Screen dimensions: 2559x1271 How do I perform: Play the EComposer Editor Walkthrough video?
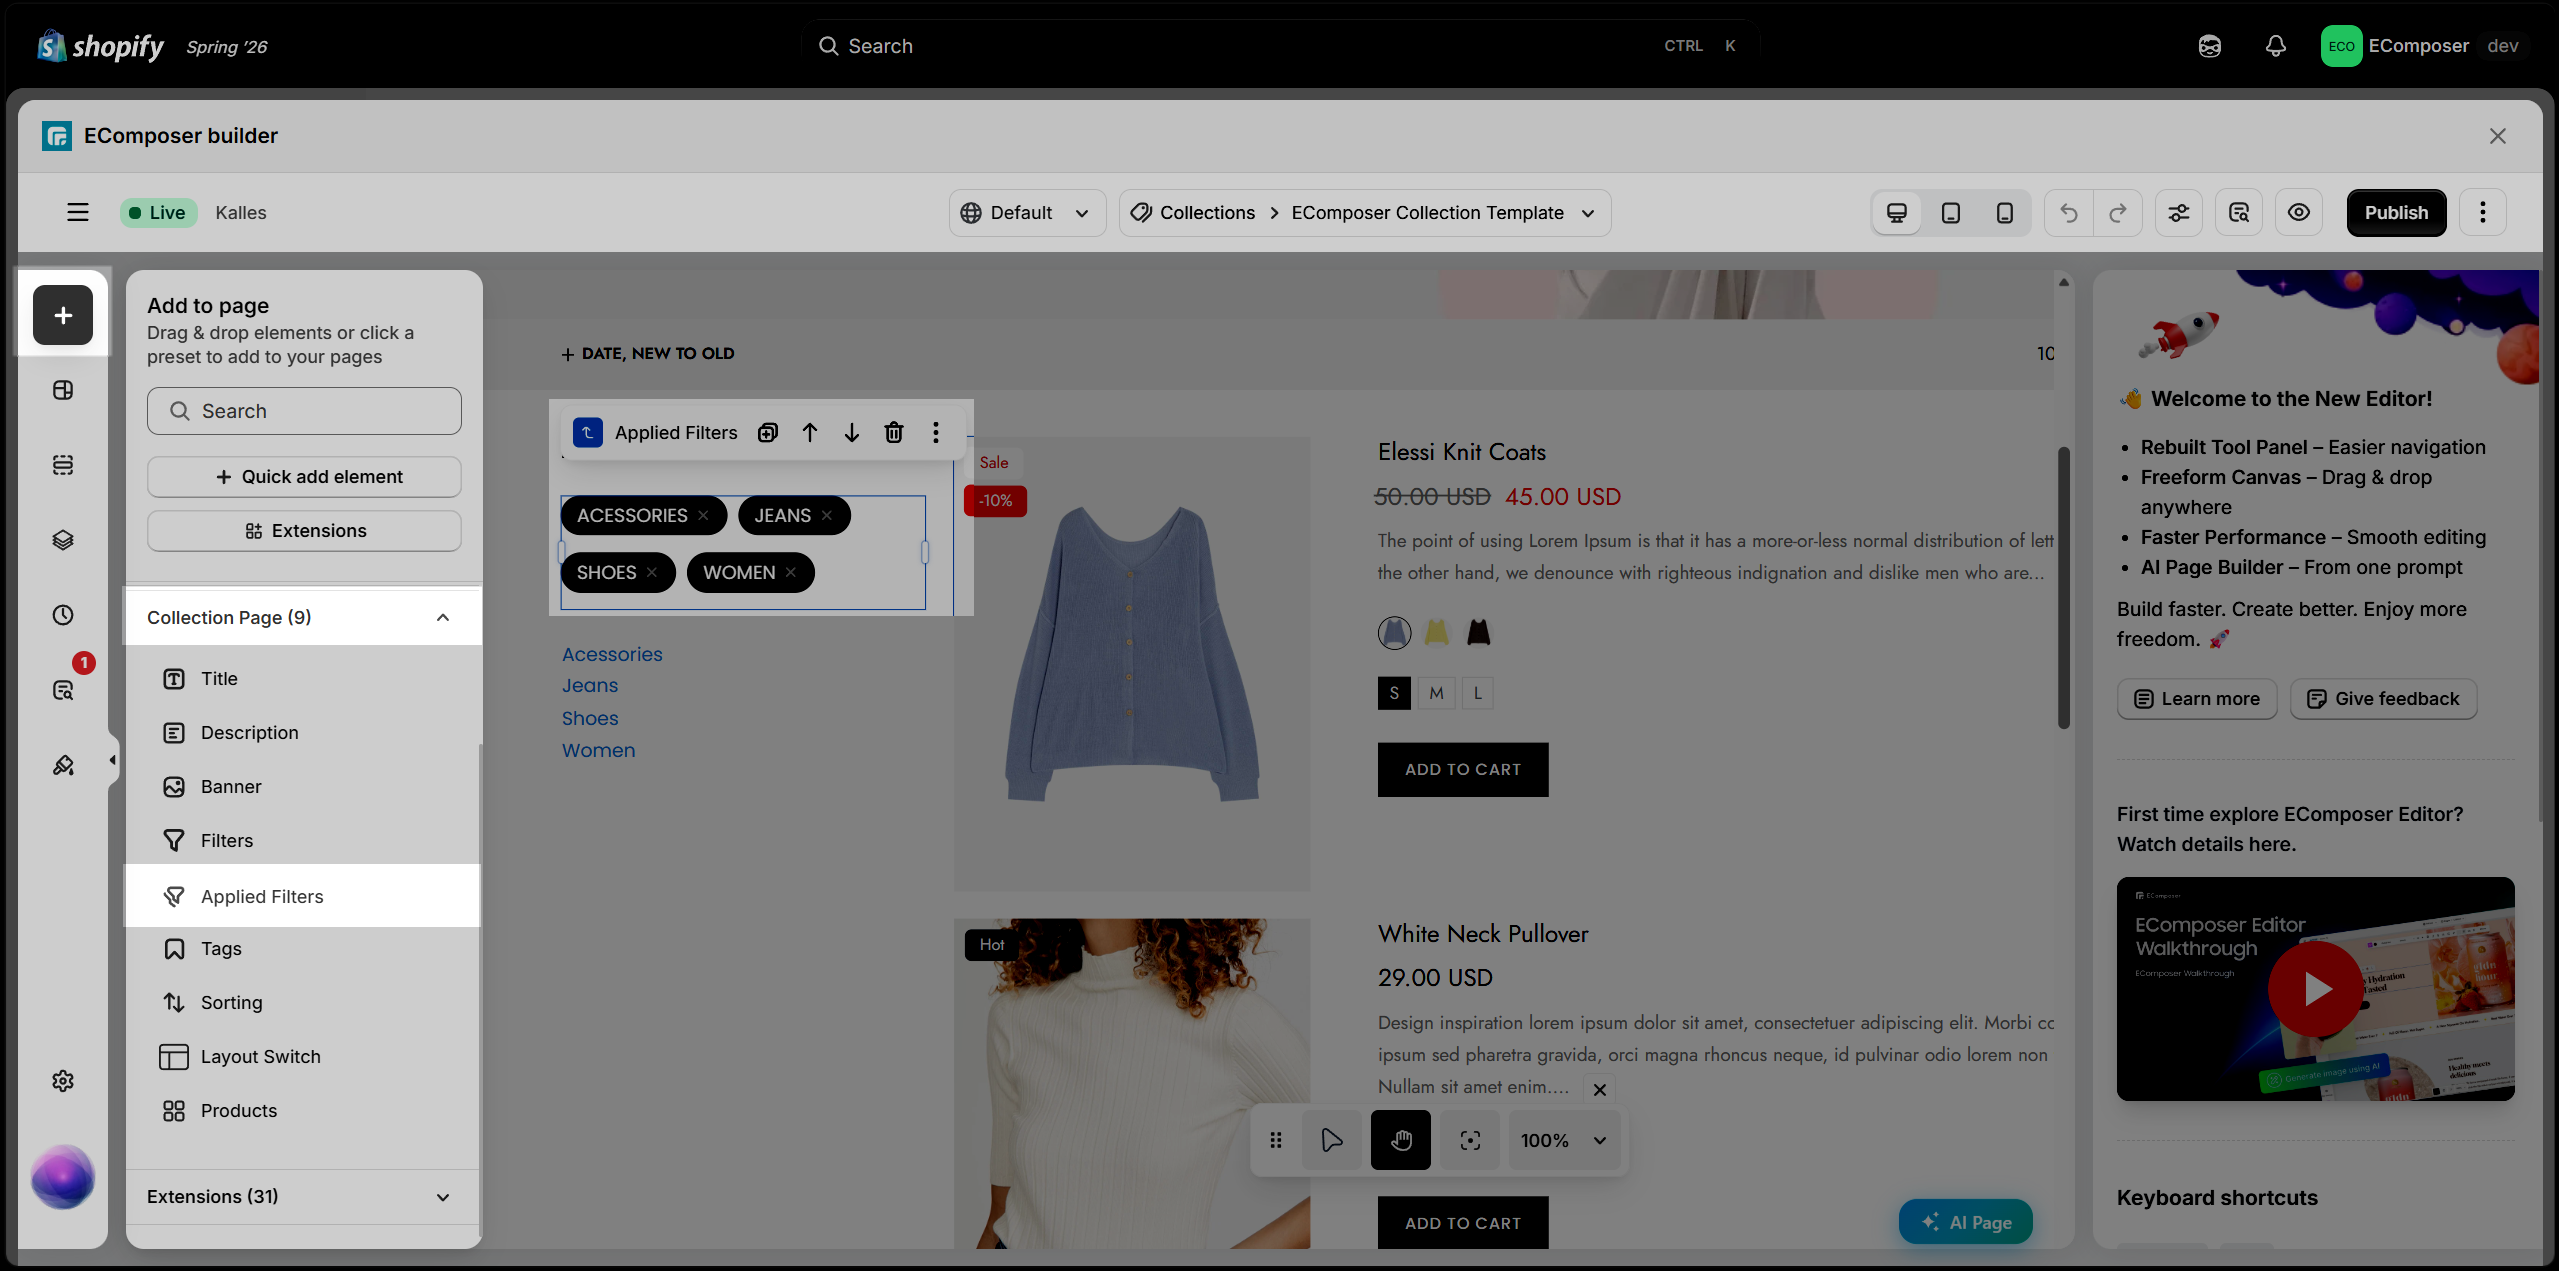(2315, 989)
